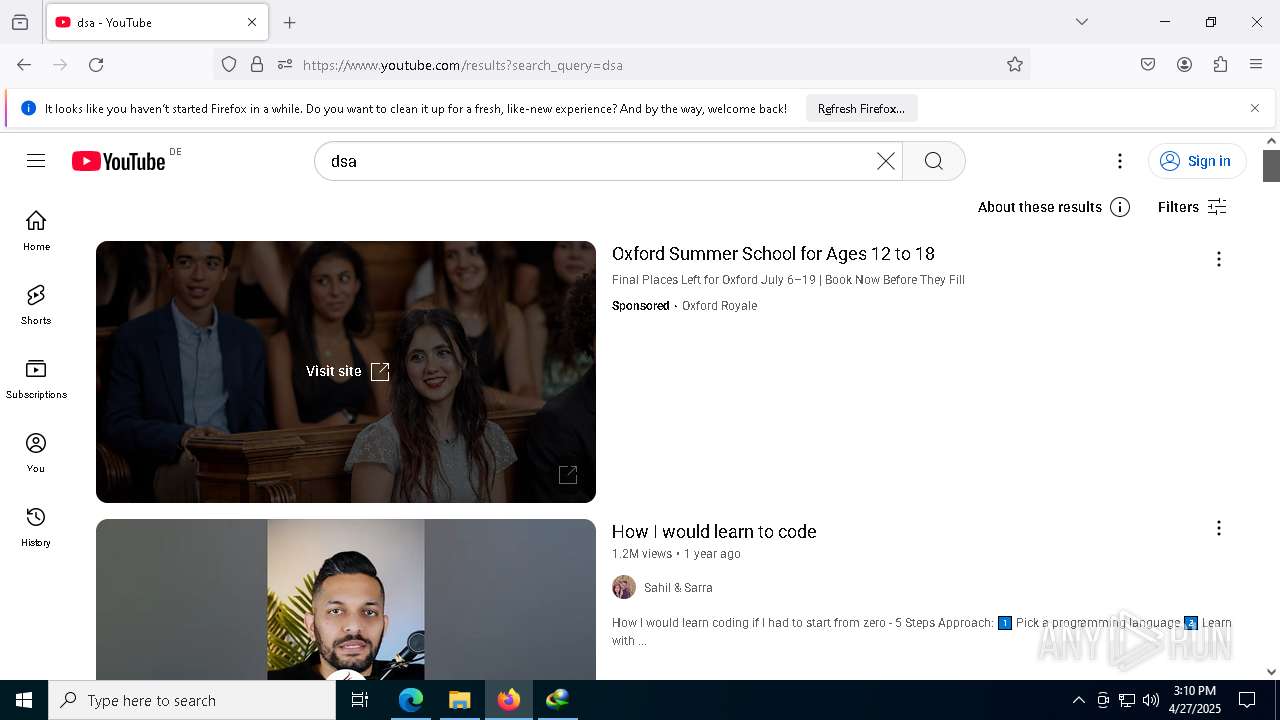Open the taskbar clock and date
Image resolution: width=1280 pixels, height=720 pixels.
[1195, 700]
